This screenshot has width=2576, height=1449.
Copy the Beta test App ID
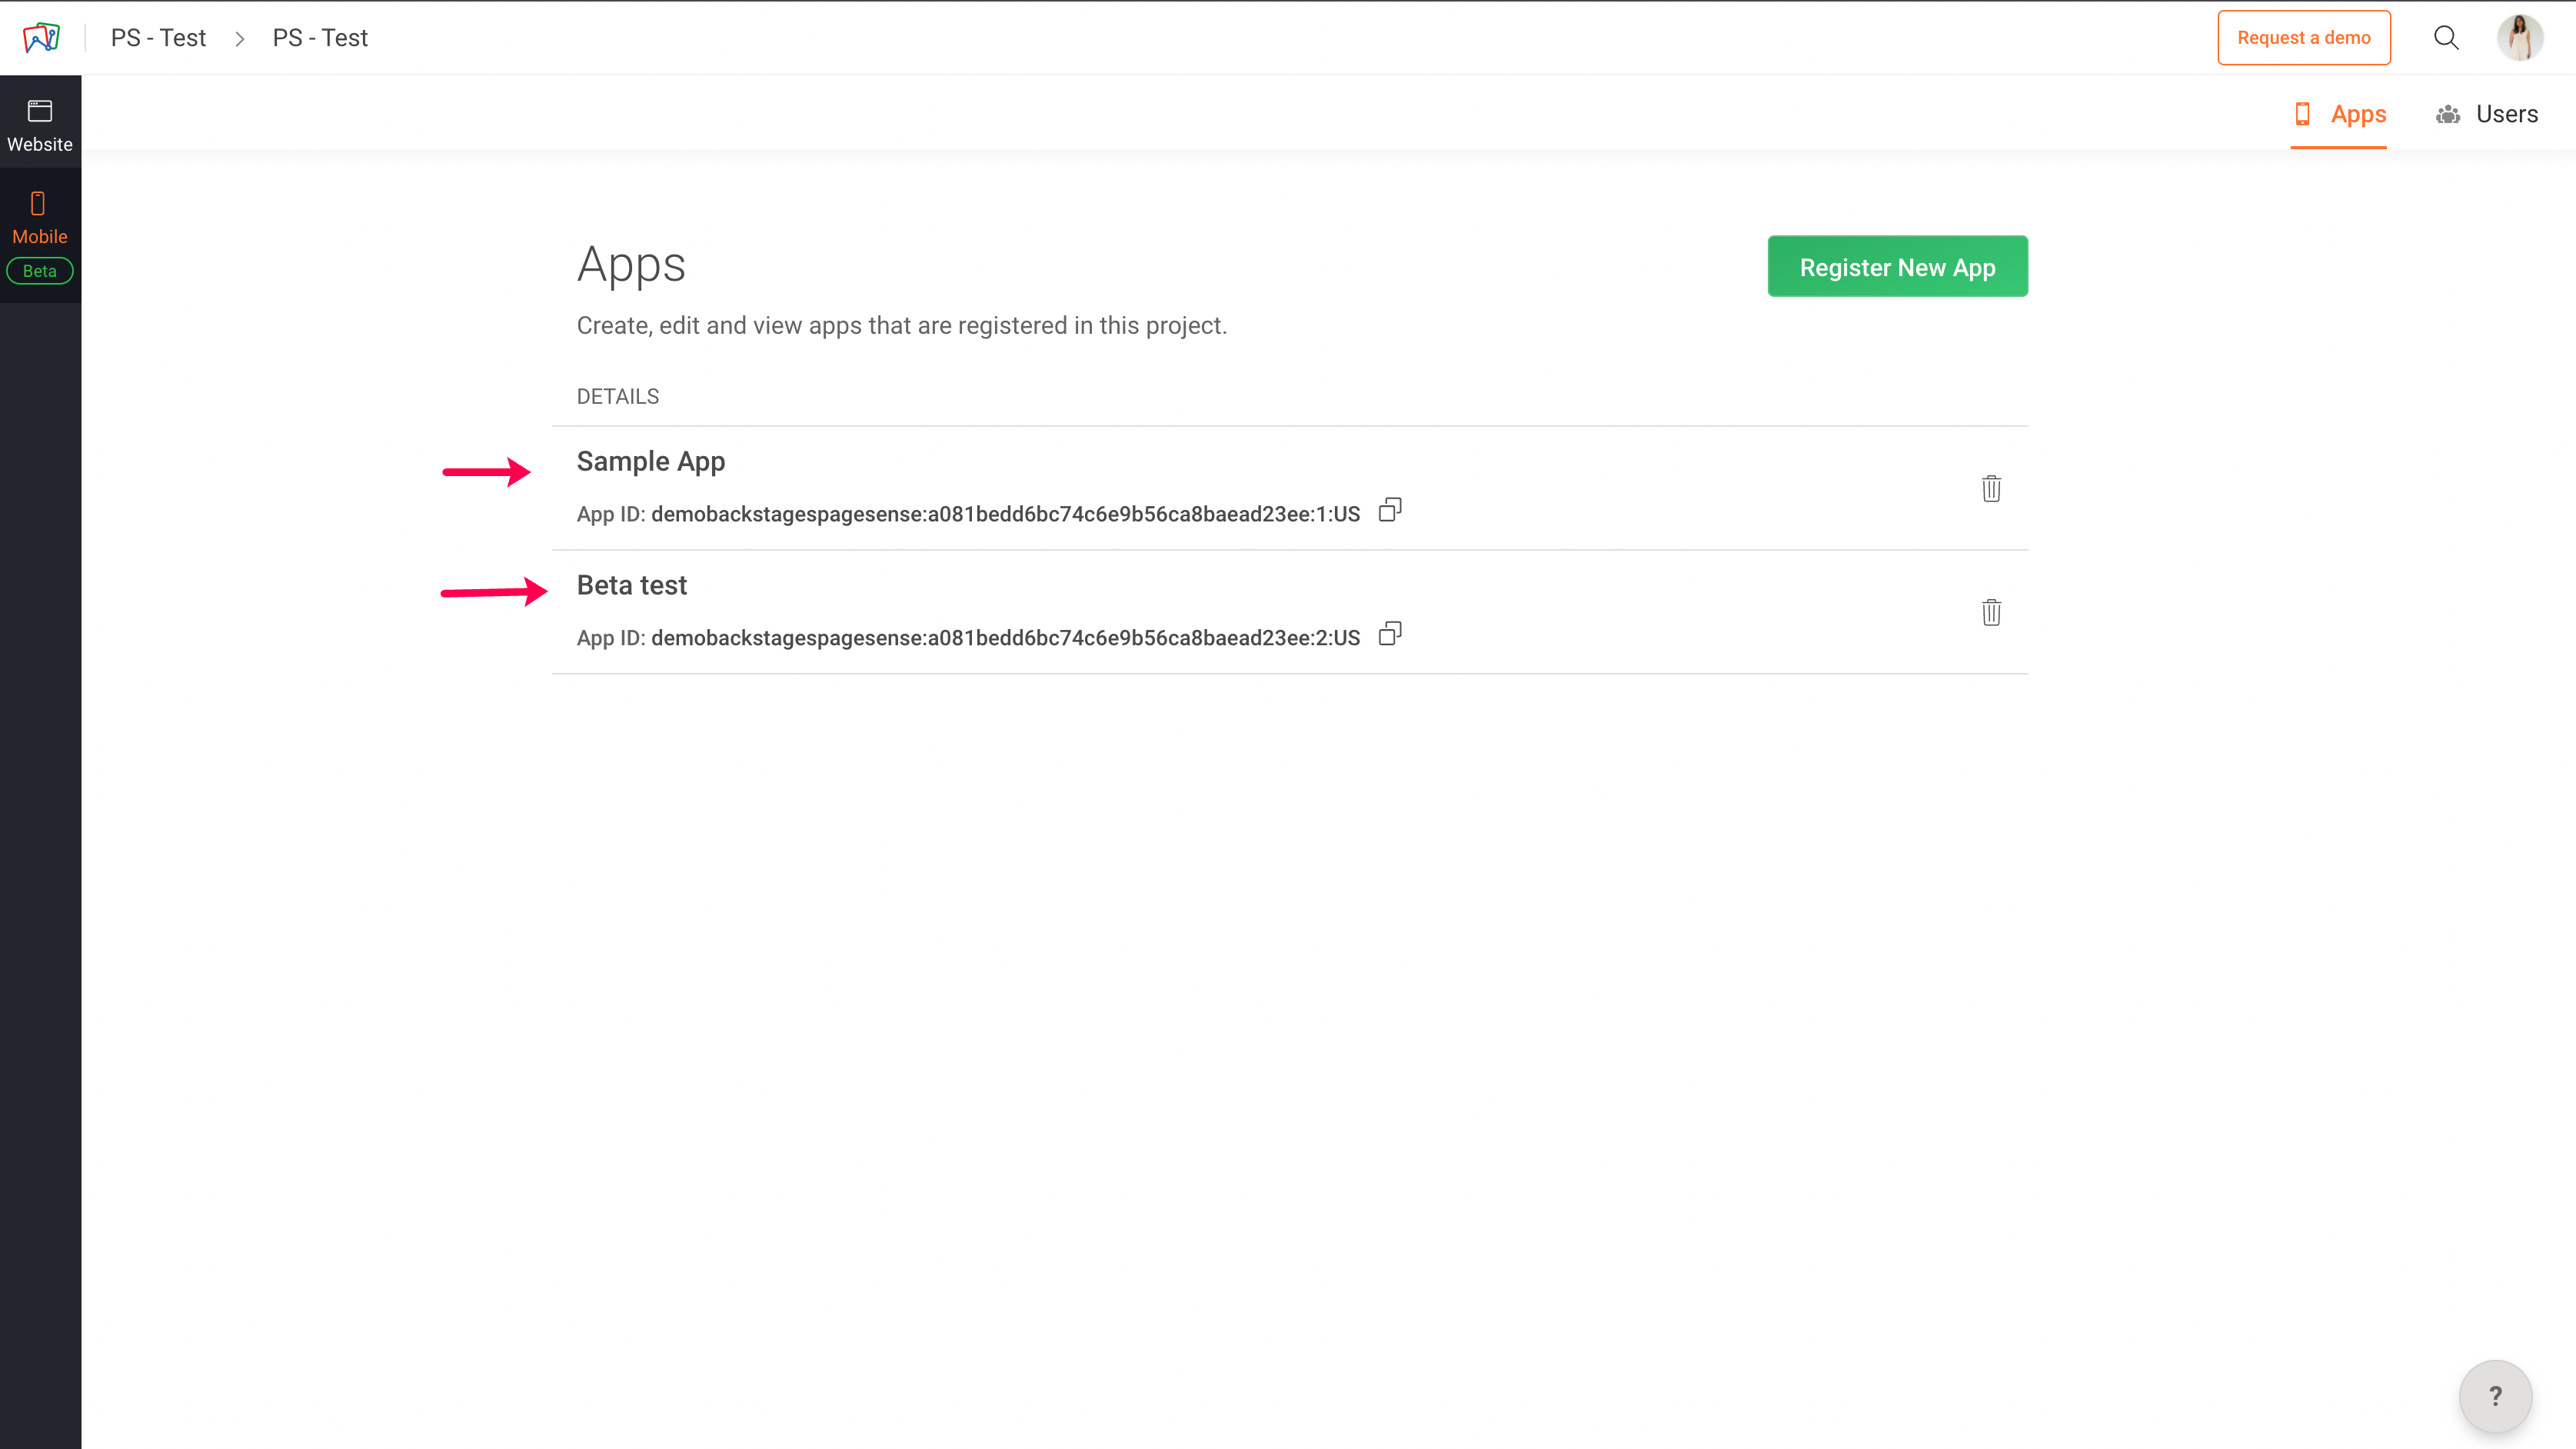coord(1390,634)
